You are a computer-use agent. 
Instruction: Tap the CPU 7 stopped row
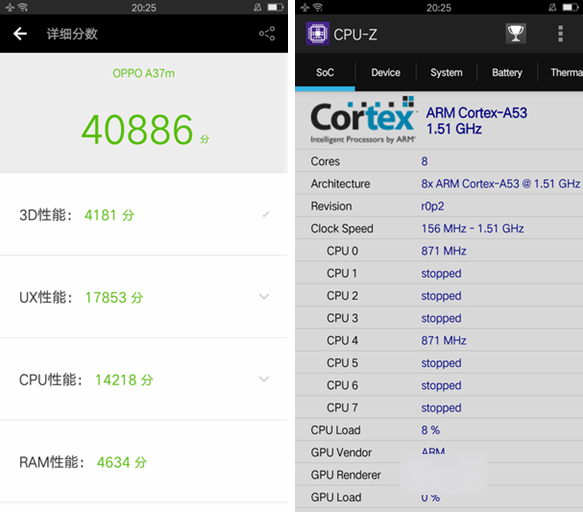[x=439, y=408]
